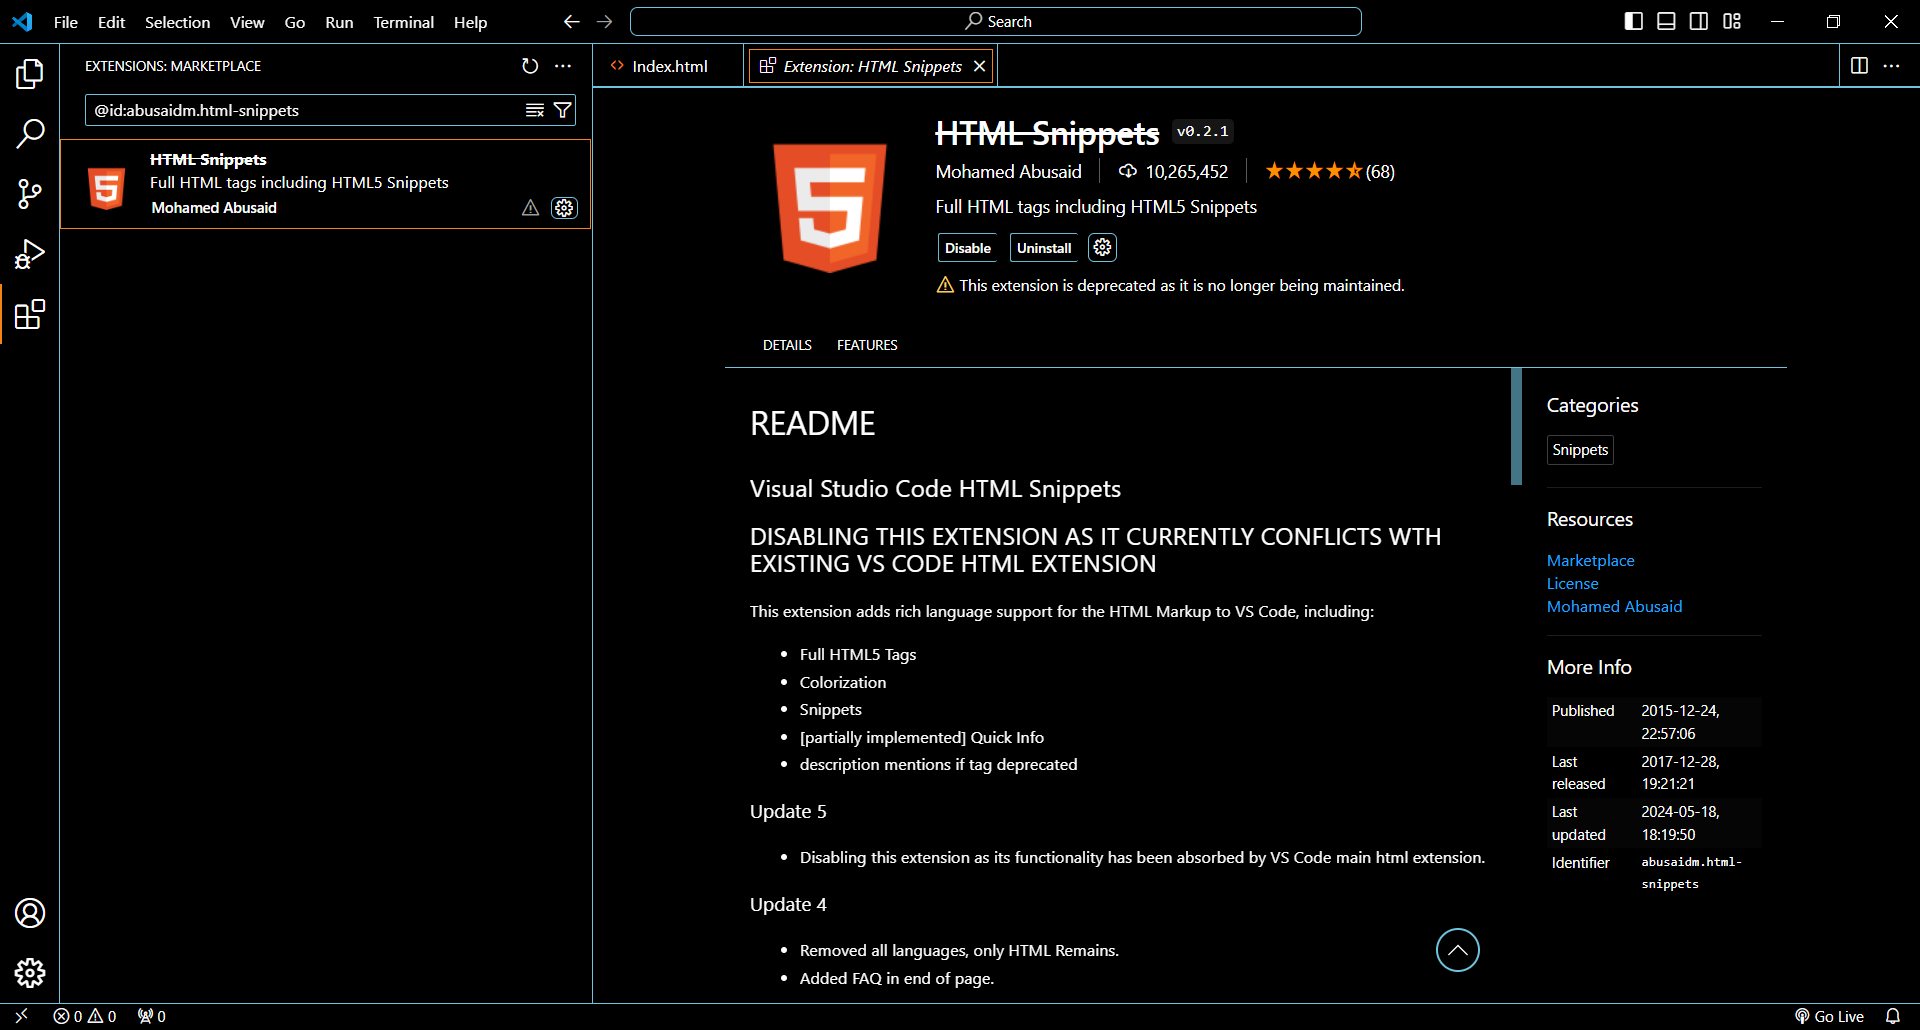
Task: Start Go Live server
Action: point(1830,1016)
